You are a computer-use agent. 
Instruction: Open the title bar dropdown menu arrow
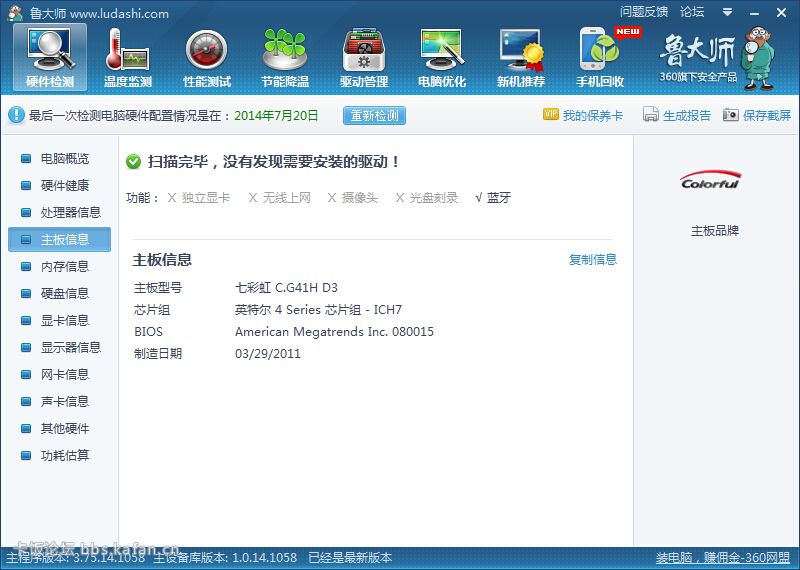point(728,12)
